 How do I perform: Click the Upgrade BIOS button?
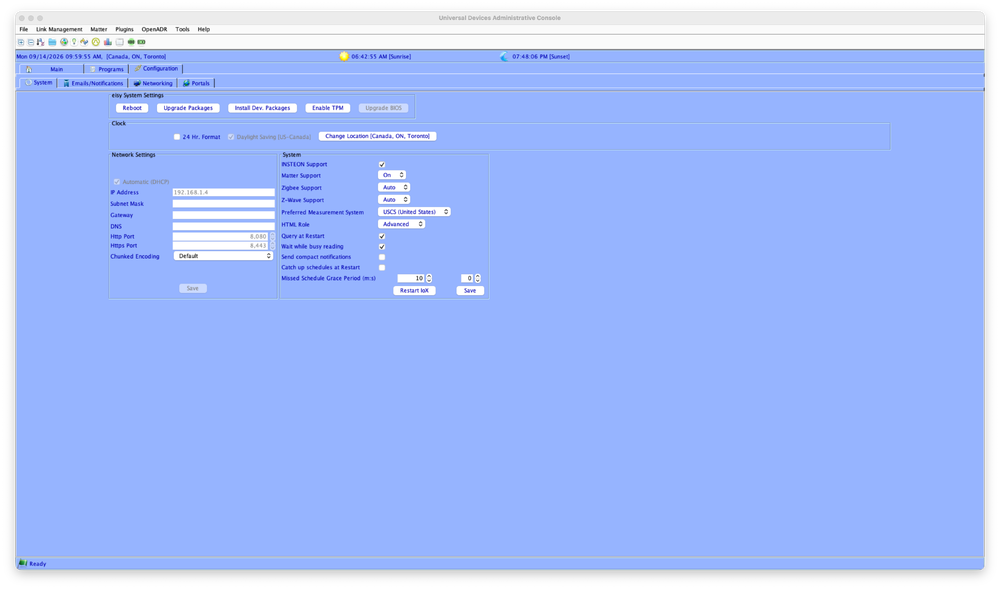(383, 108)
